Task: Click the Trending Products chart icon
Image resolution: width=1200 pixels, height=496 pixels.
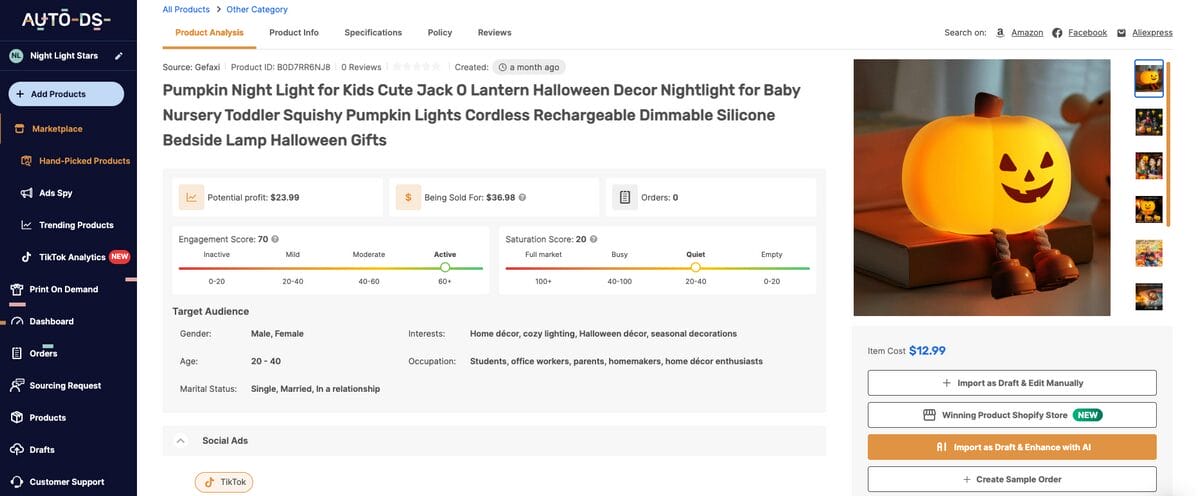Action: click(27, 225)
